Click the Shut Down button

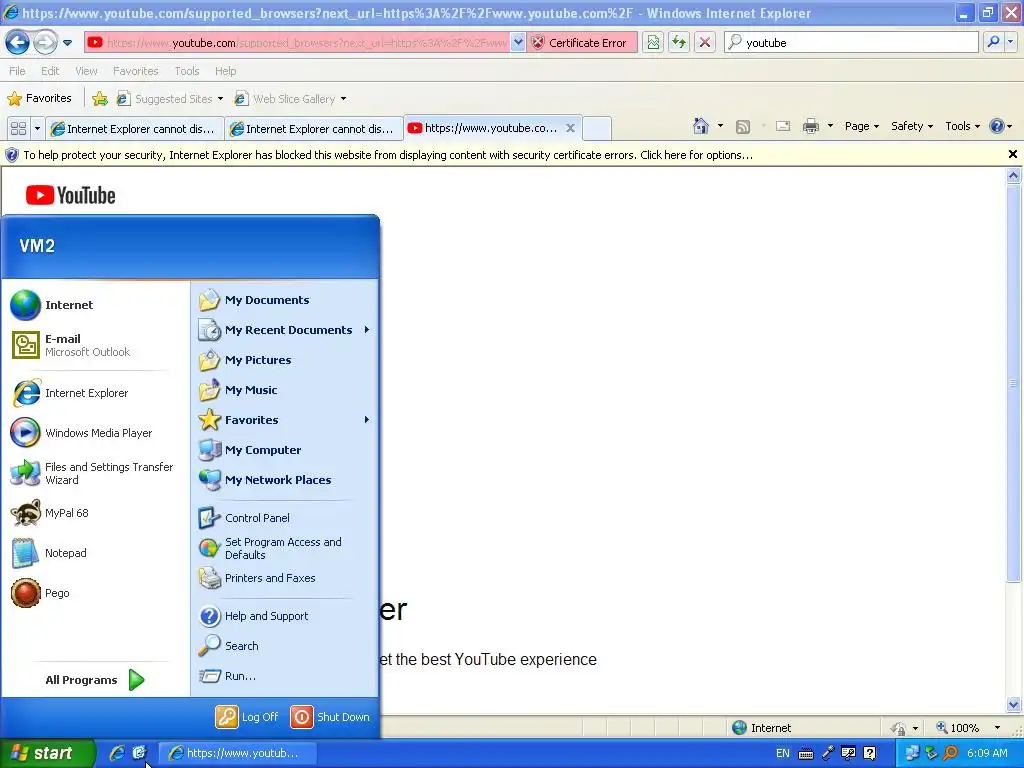click(330, 717)
